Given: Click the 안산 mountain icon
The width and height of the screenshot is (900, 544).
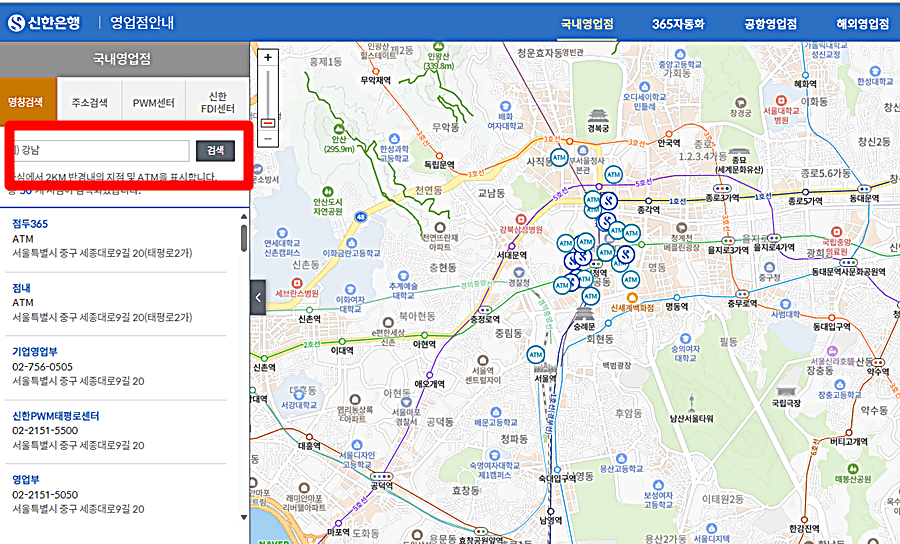Looking at the screenshot, I should coord(339,129).
